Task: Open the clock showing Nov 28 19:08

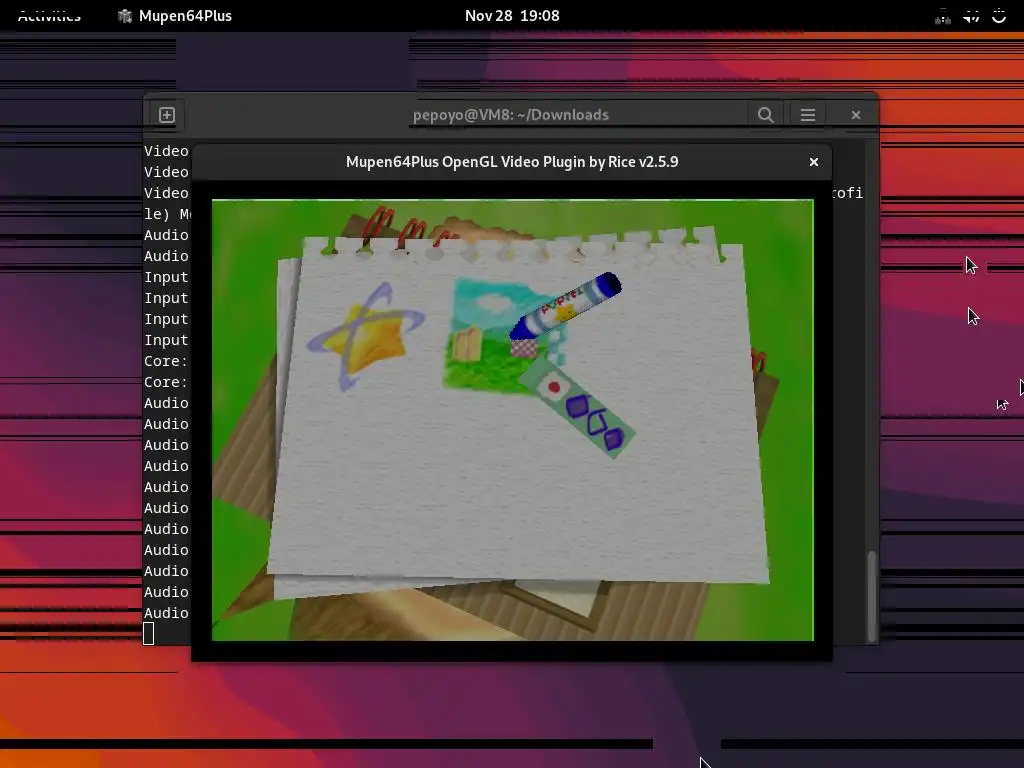Action: coord(512,16)
